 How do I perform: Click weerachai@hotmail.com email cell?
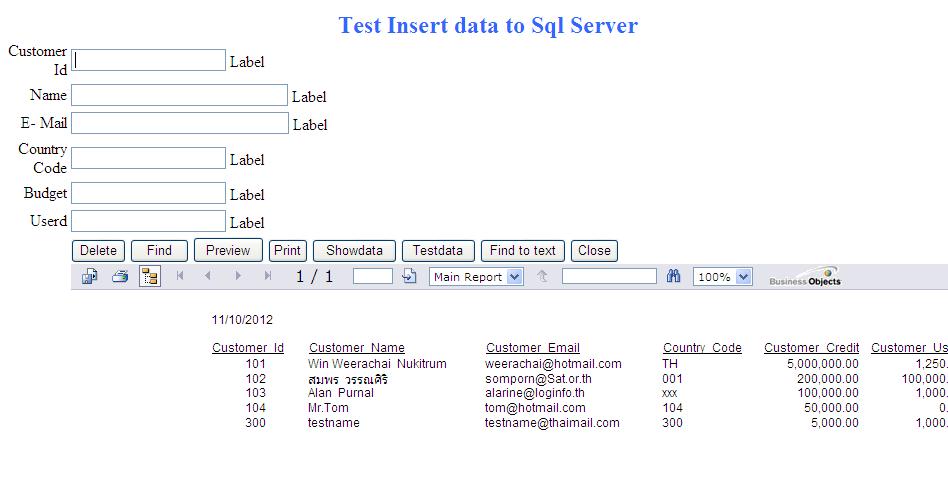tap(553, 364)
